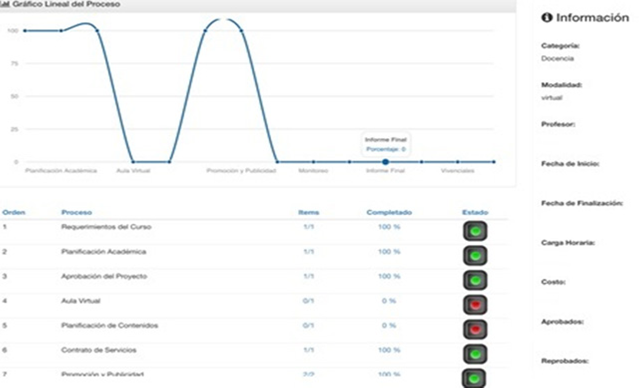Click 100 % completado for Contrato de Servicios

[389, 350]
